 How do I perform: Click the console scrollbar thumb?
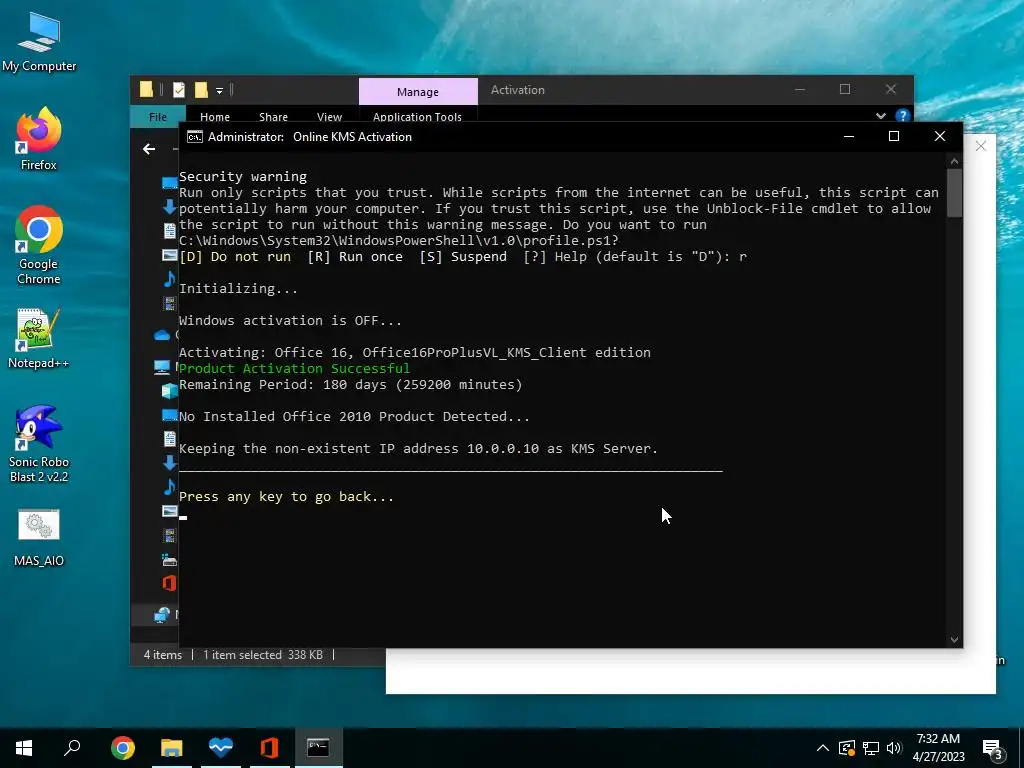pos(954,193)
